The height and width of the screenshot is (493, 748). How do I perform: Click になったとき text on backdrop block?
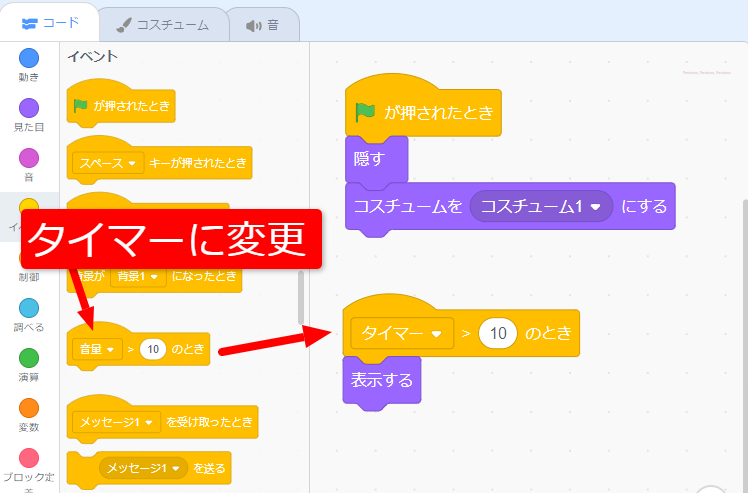204,276
